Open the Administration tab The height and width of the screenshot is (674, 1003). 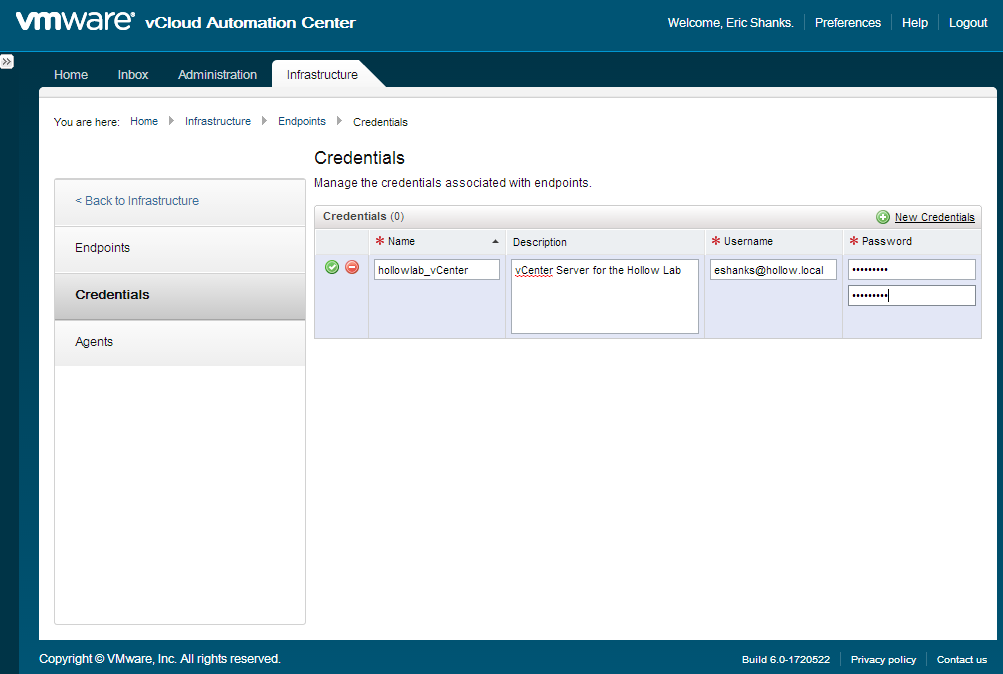click(217, 75)
